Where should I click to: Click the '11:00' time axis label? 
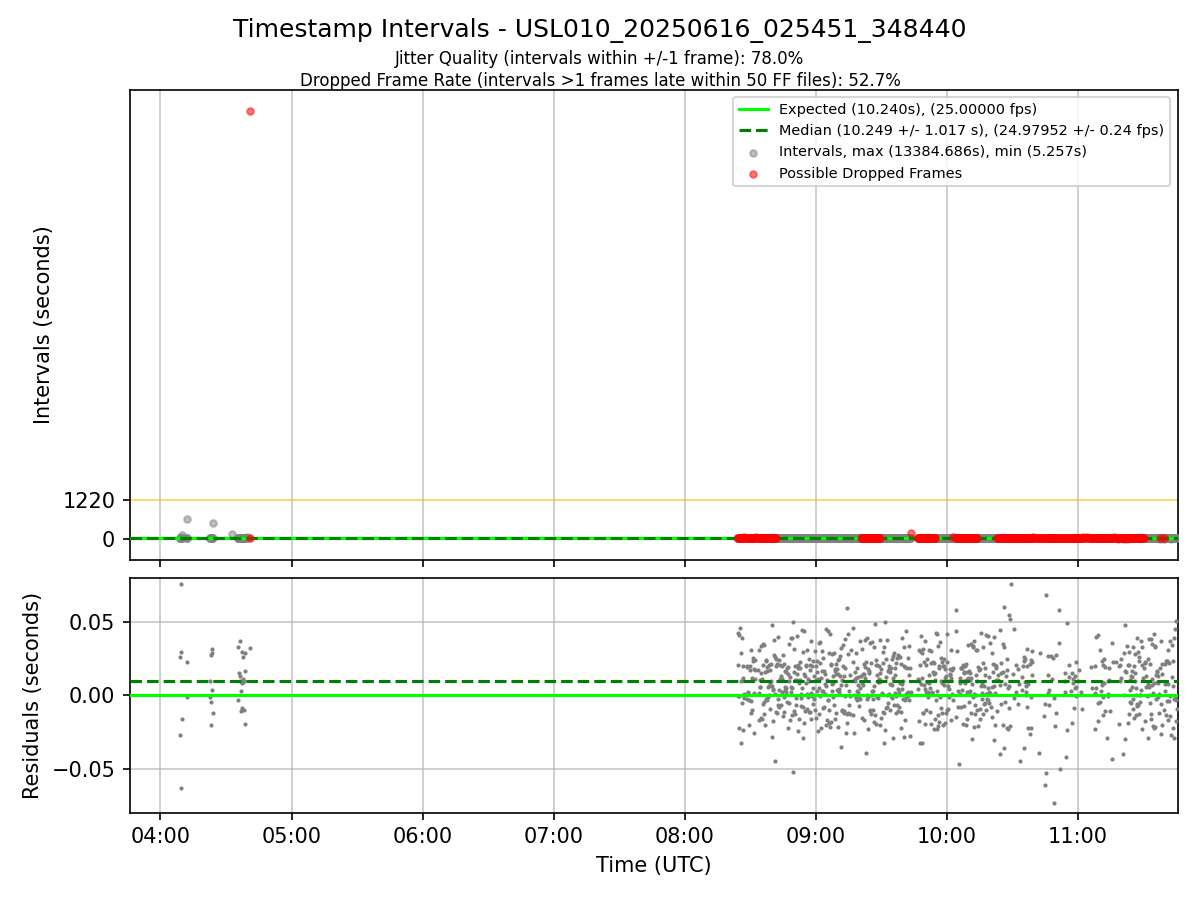1077,835
